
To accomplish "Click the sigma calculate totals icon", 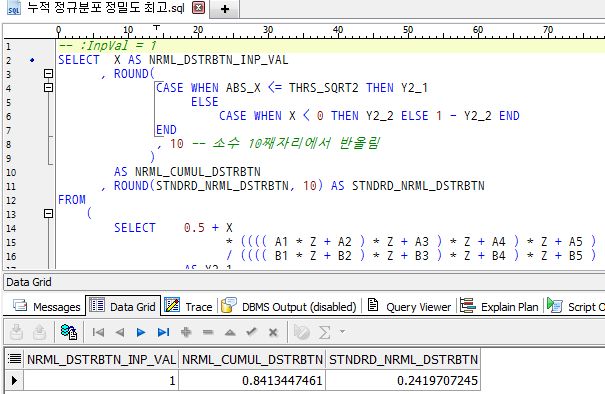I will (324, 332).
